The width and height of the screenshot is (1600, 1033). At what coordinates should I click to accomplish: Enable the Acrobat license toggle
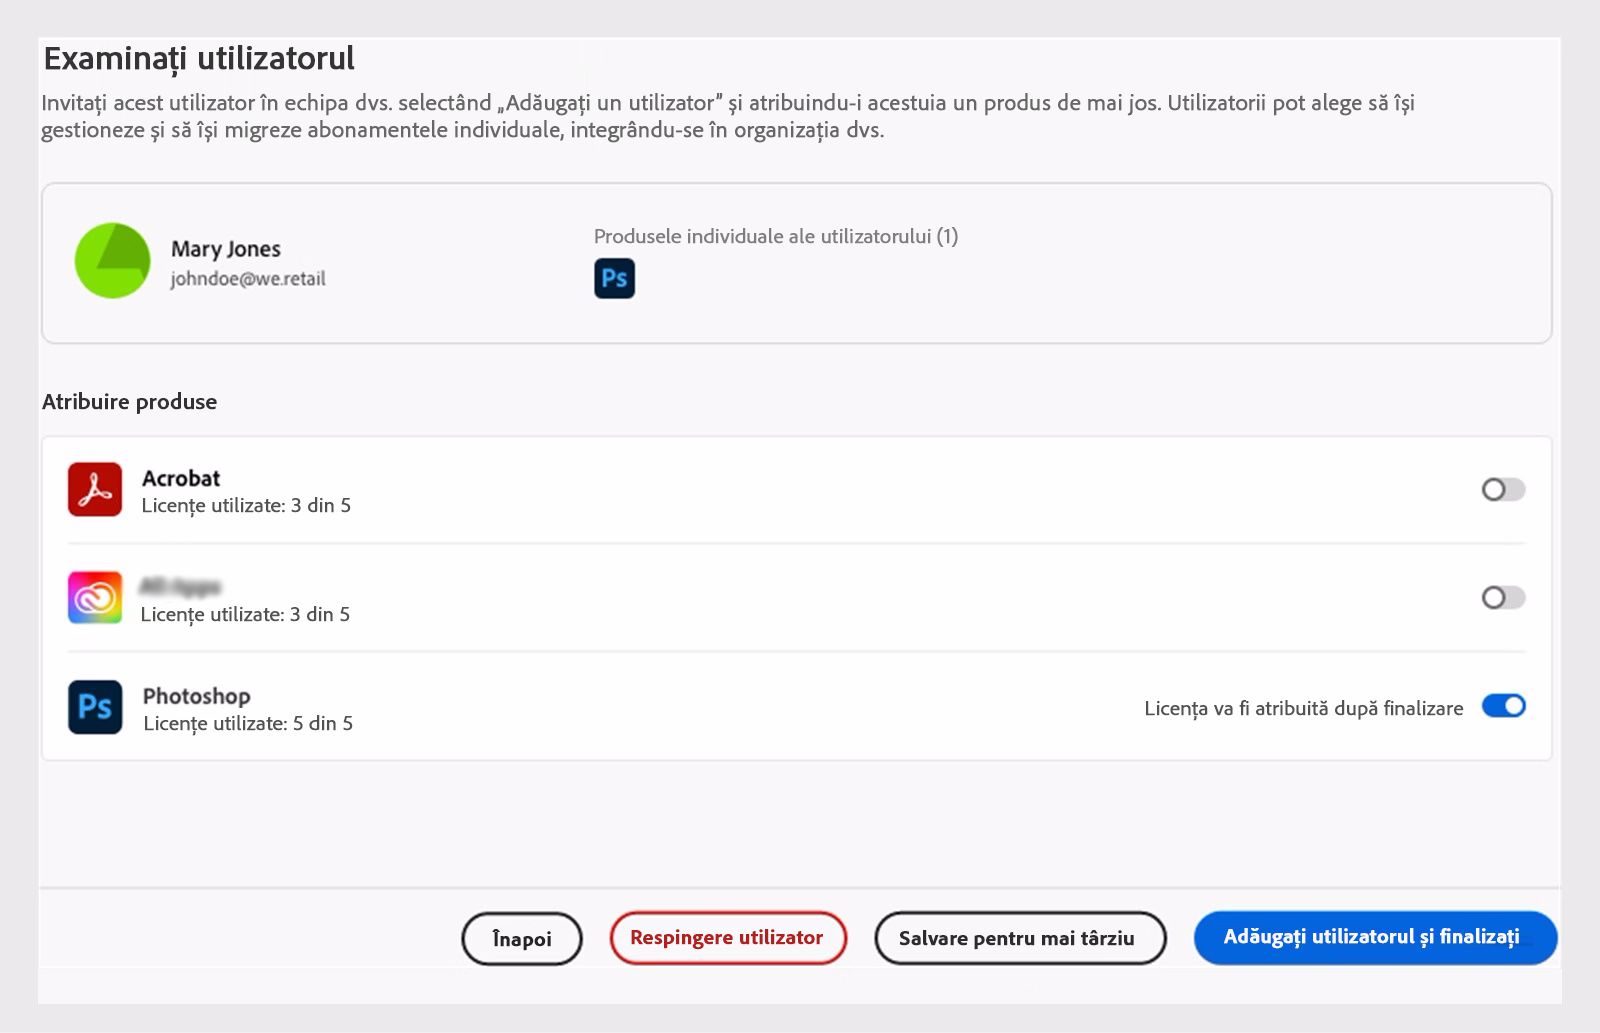click(x=1502, y=489)
